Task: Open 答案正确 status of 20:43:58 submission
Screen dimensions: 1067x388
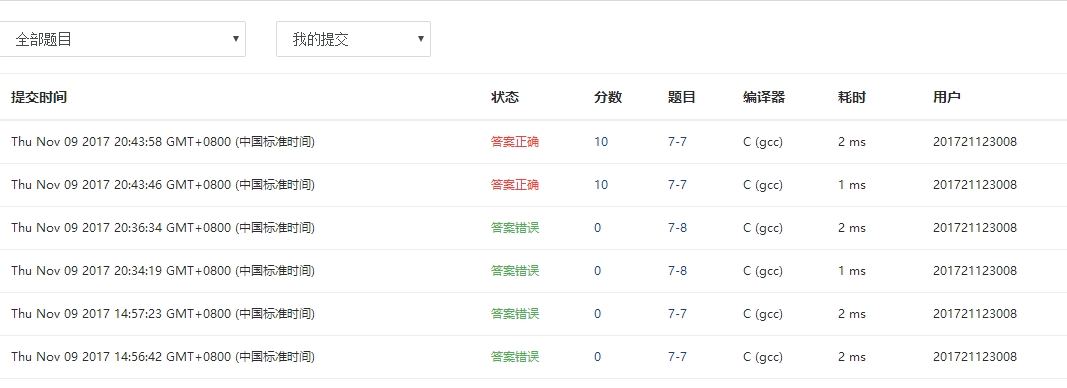Action: pyautogui.click(x=514, y=142)
